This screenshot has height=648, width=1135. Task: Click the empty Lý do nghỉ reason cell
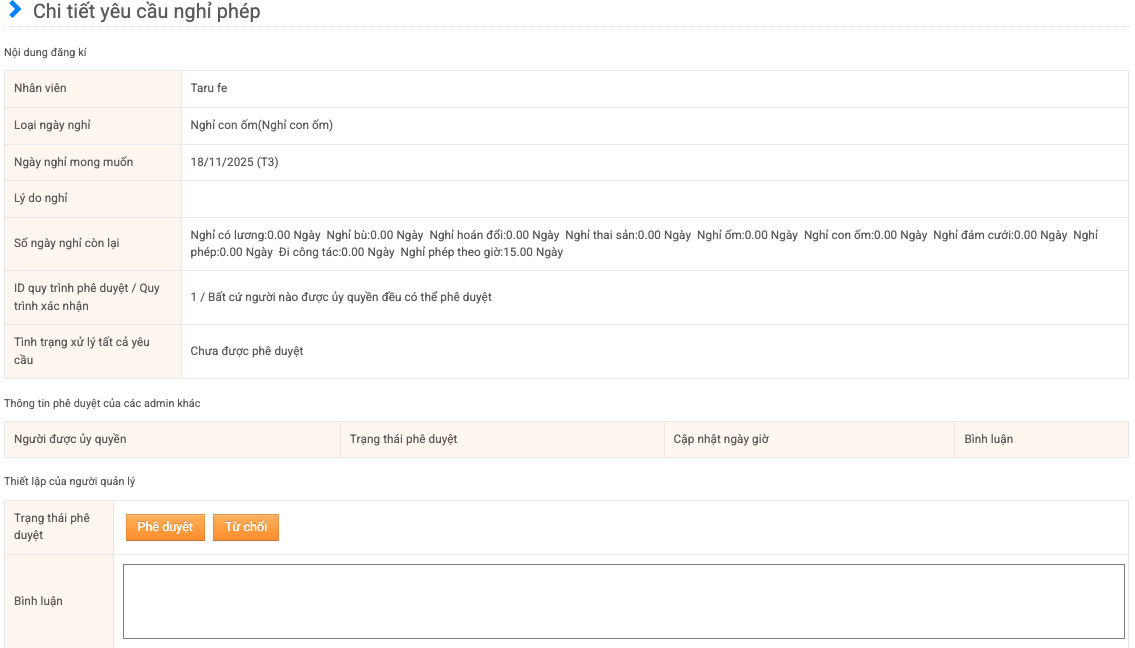pyautogui.click(x=654, y=199)
